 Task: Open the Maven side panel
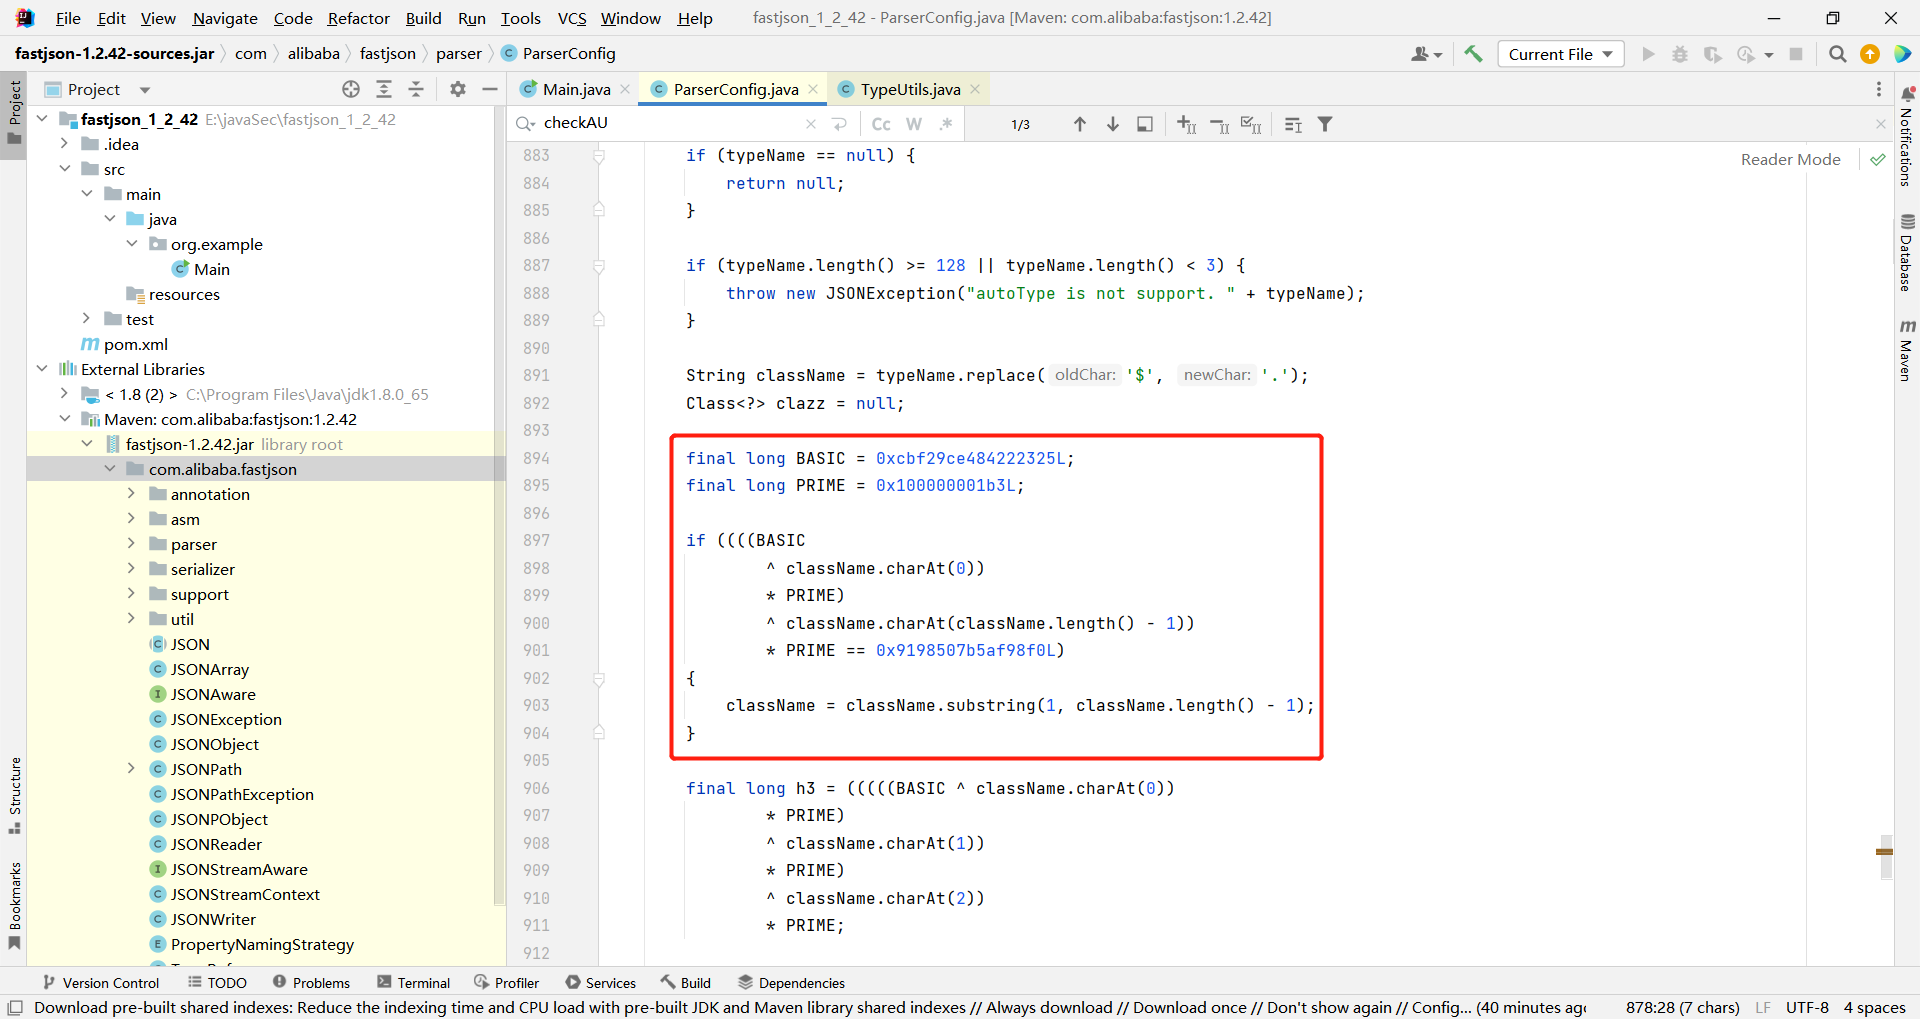[x=1907, y=350]
